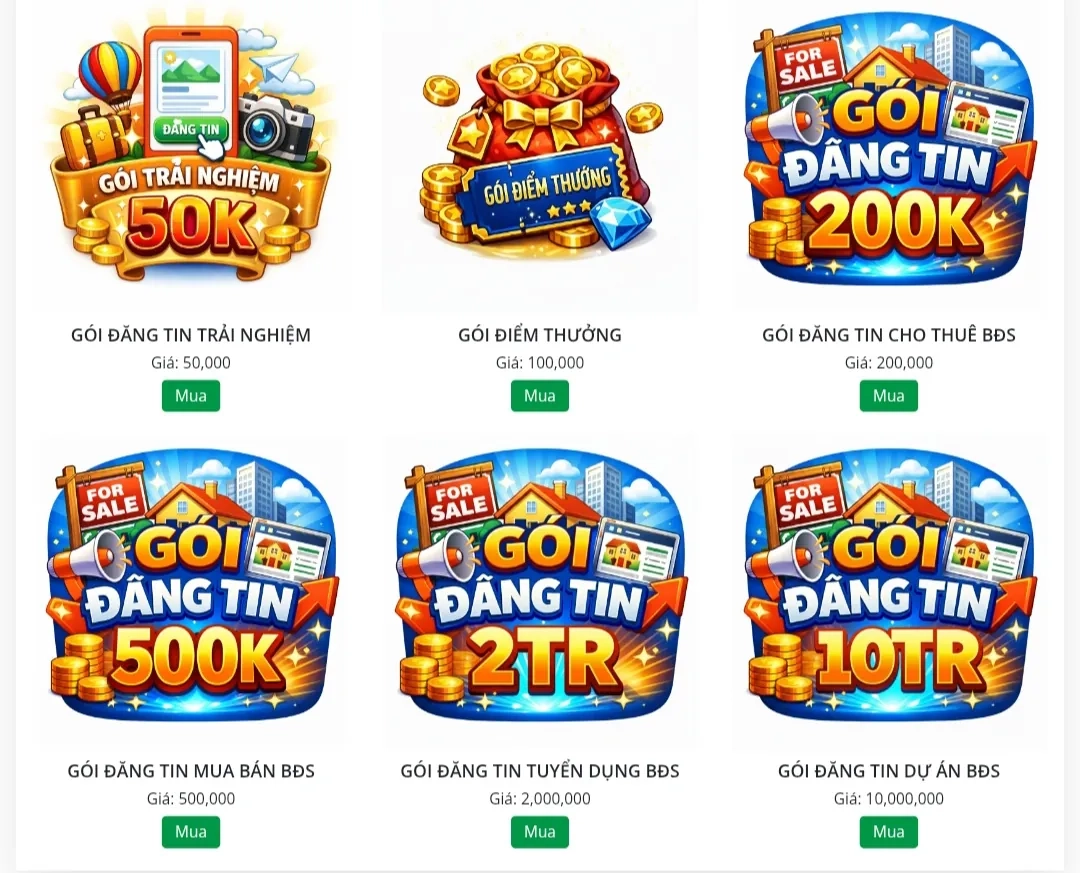Buy the GÓI ĐĂNG TIN TUYỂN DỤNG BĐS package

(x=540, y=832)
